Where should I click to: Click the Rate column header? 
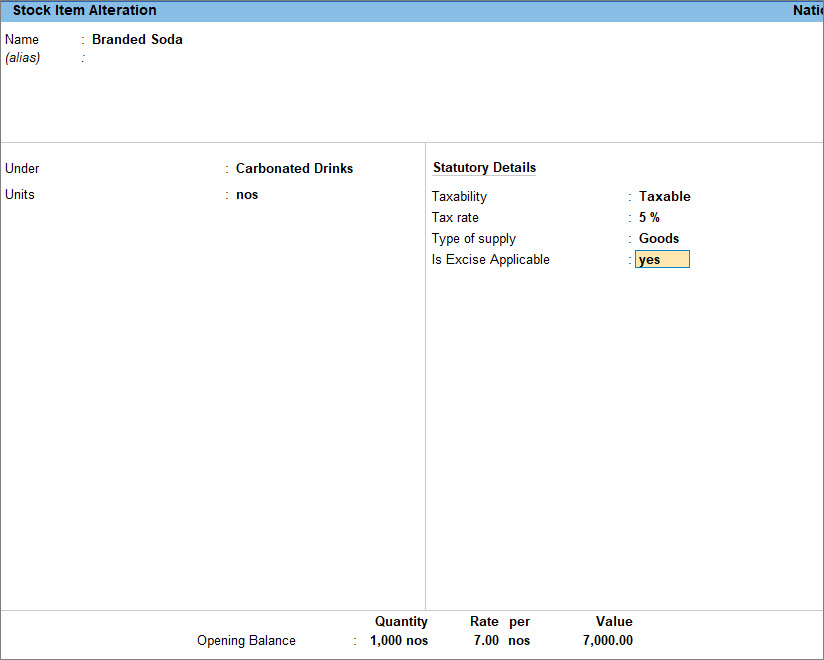484,621
